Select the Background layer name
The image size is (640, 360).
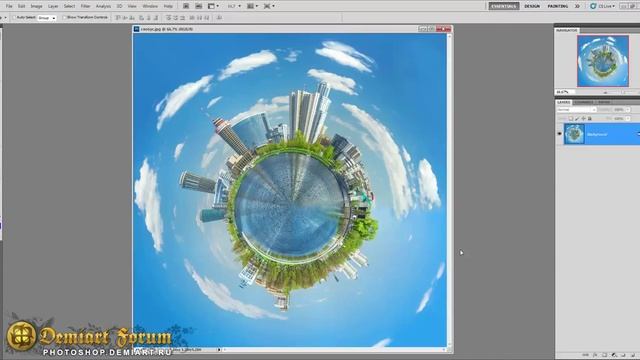(597, 134)
